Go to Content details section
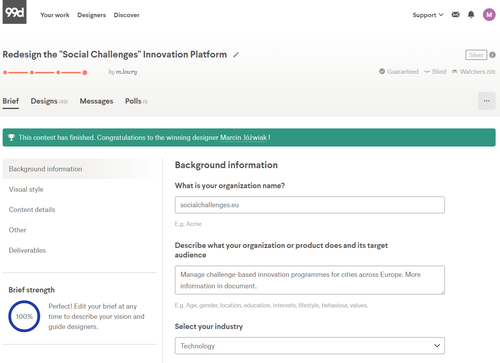 click(32, 210)
